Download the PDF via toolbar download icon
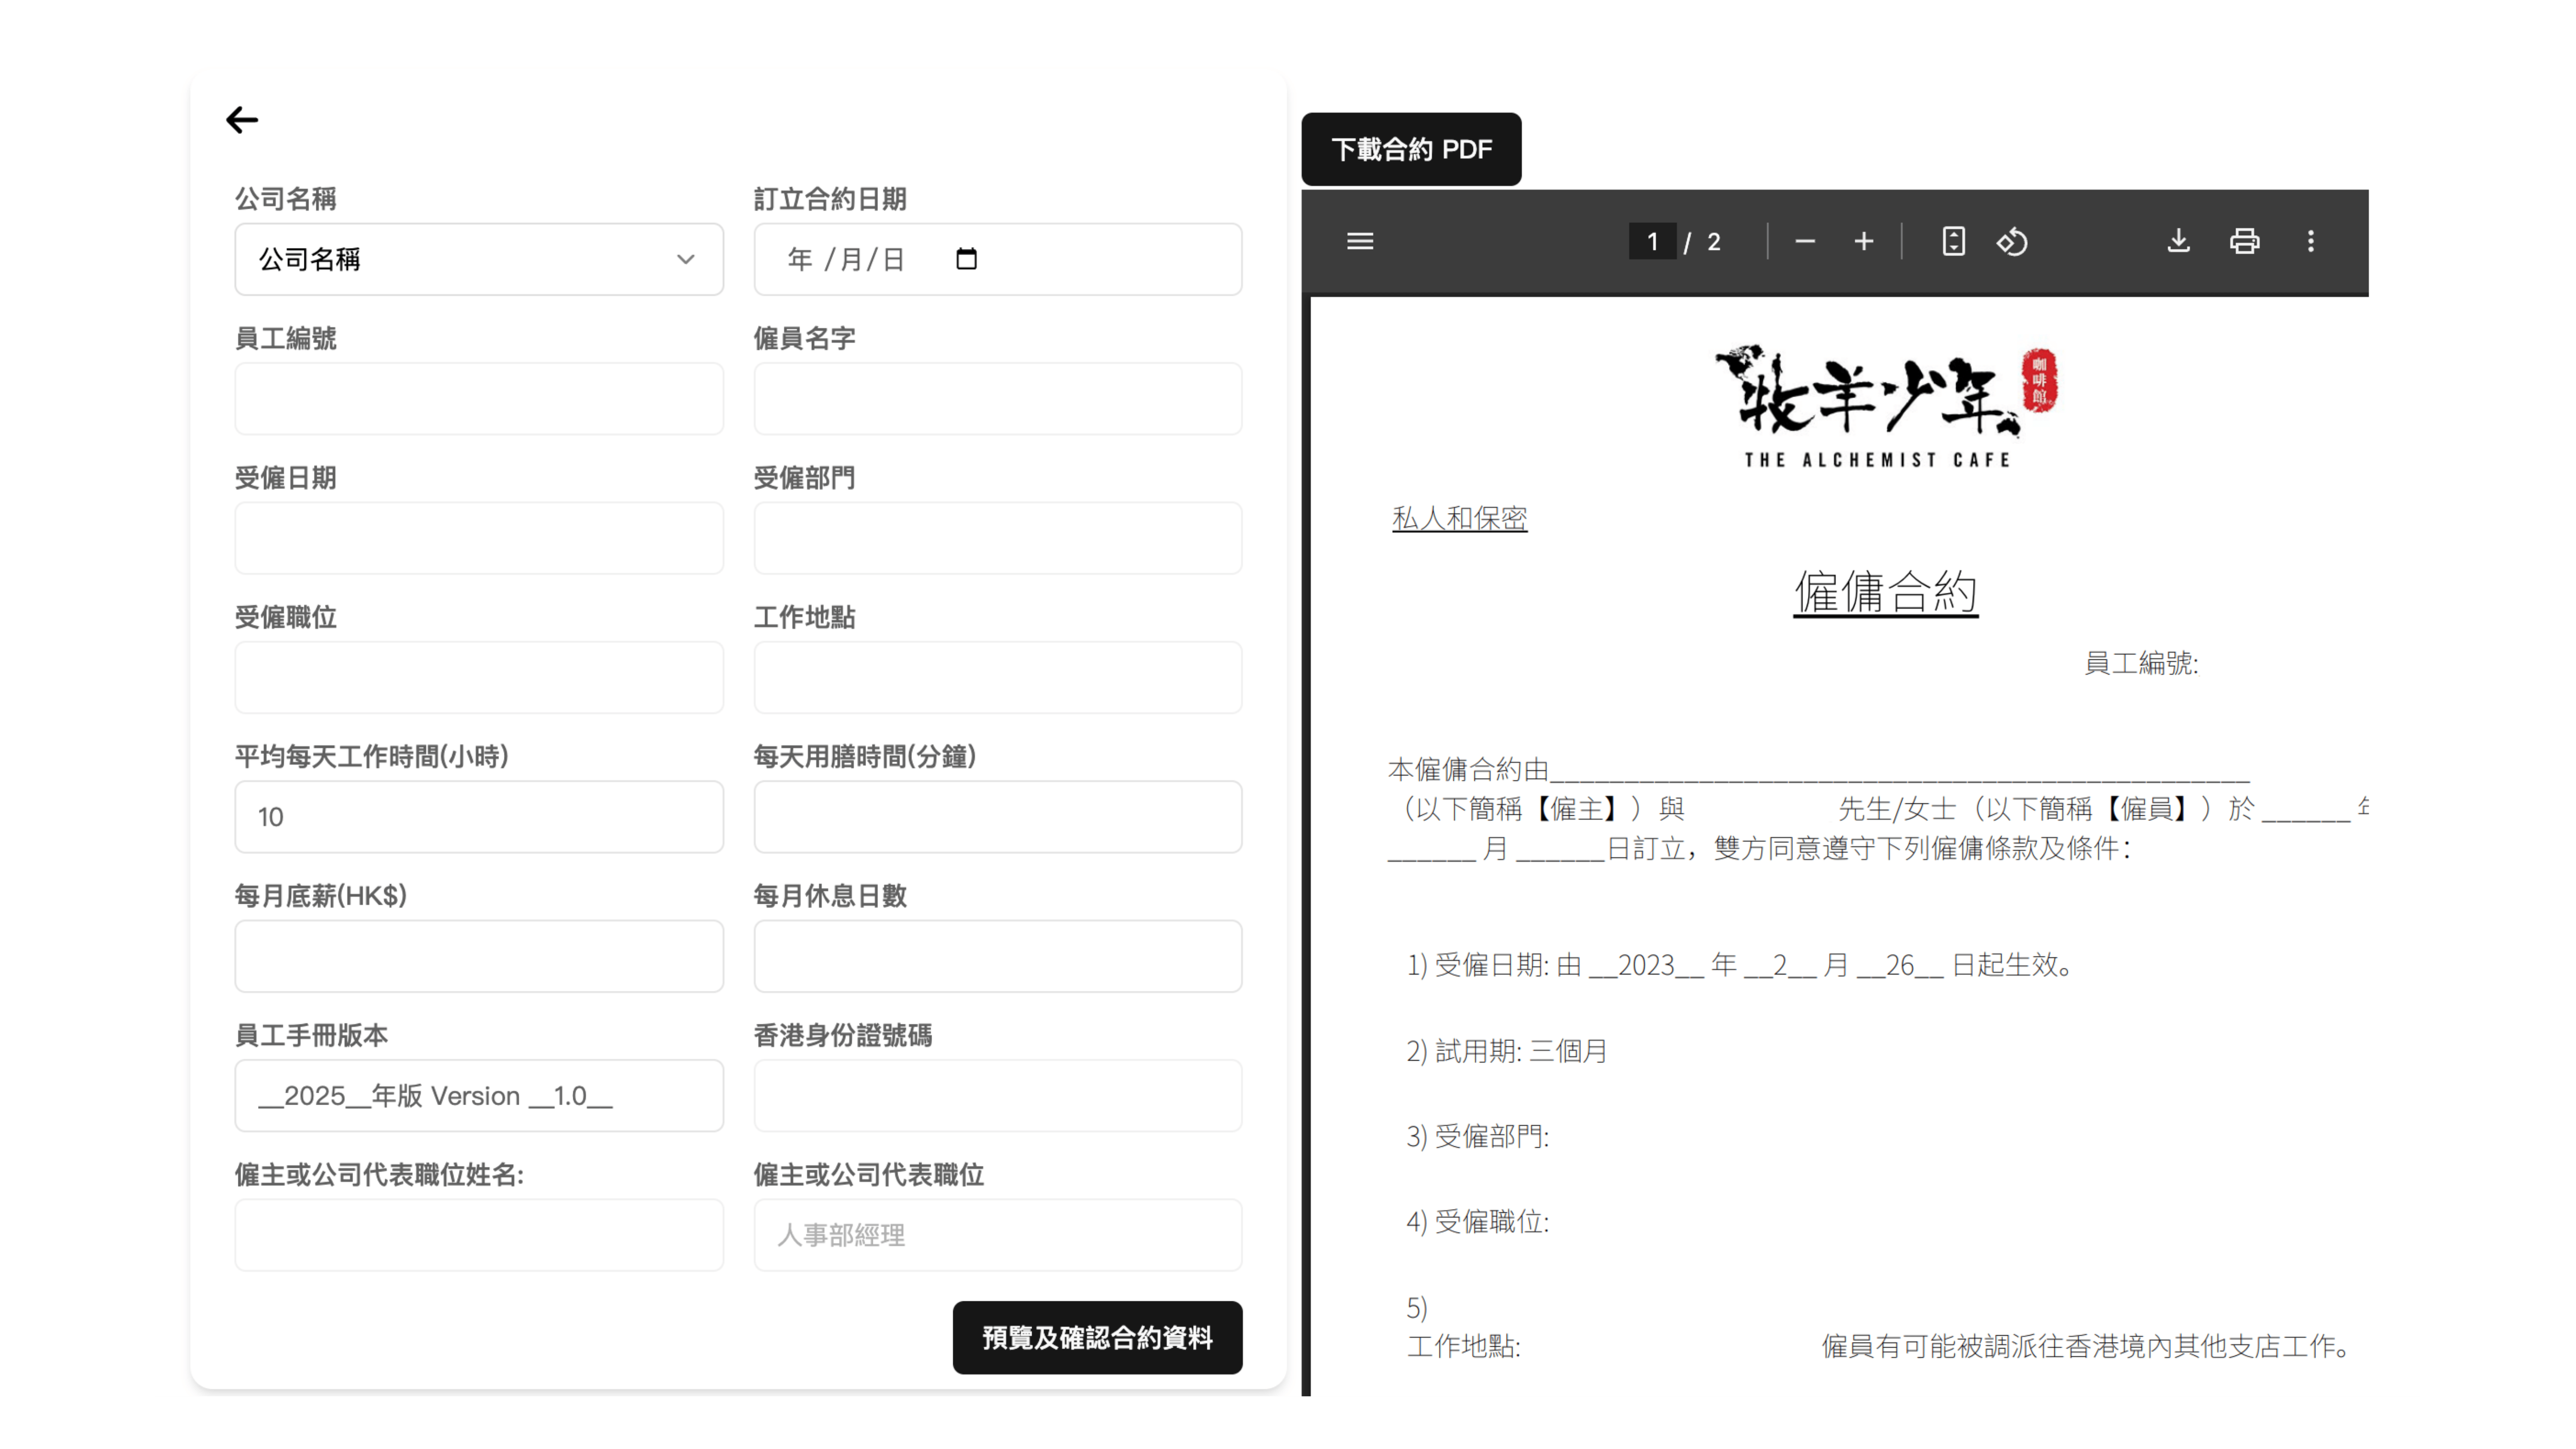2576x1449 pixels. [2178, 241]
